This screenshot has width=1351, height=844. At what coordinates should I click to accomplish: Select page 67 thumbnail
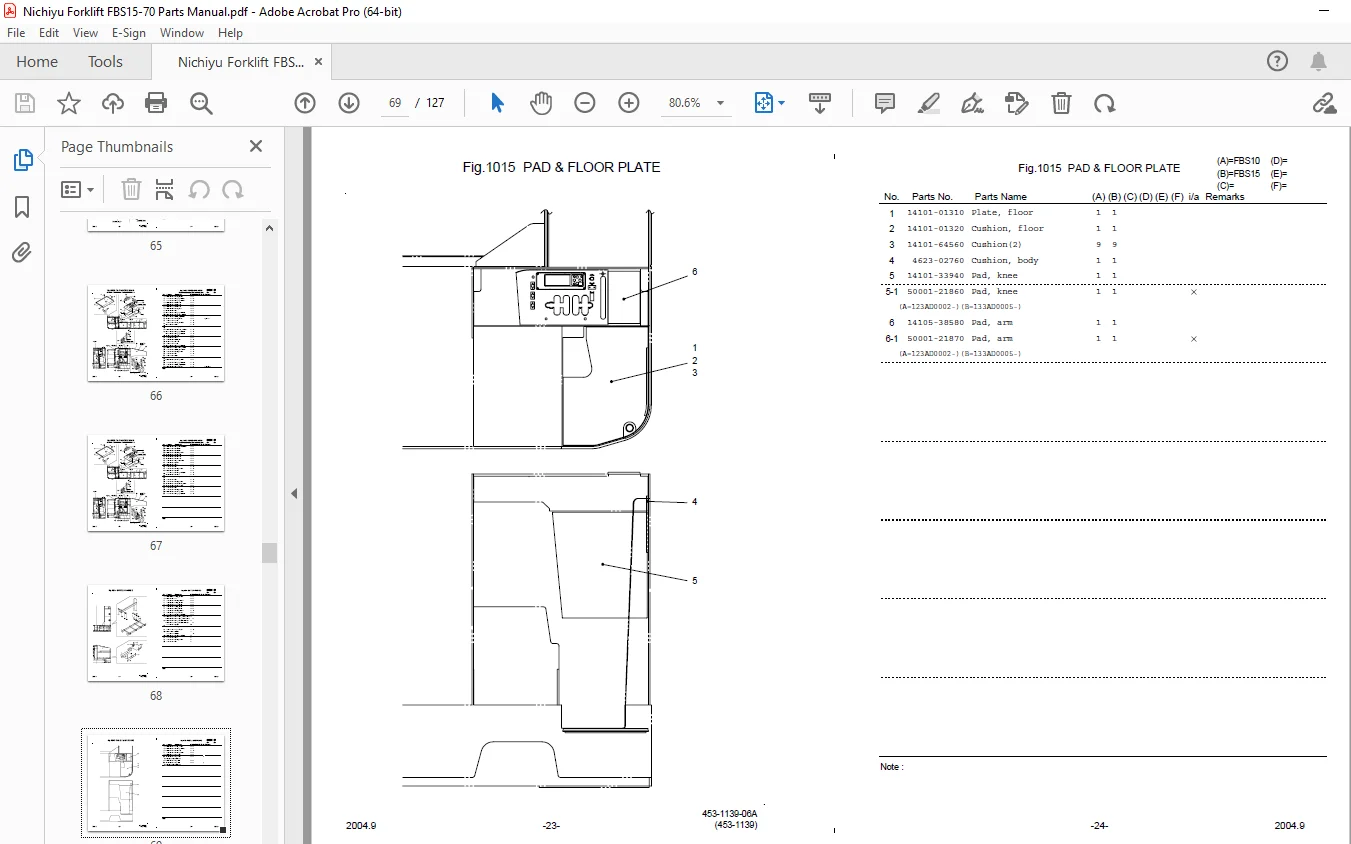pyautogui.click(x=156, y=483)
